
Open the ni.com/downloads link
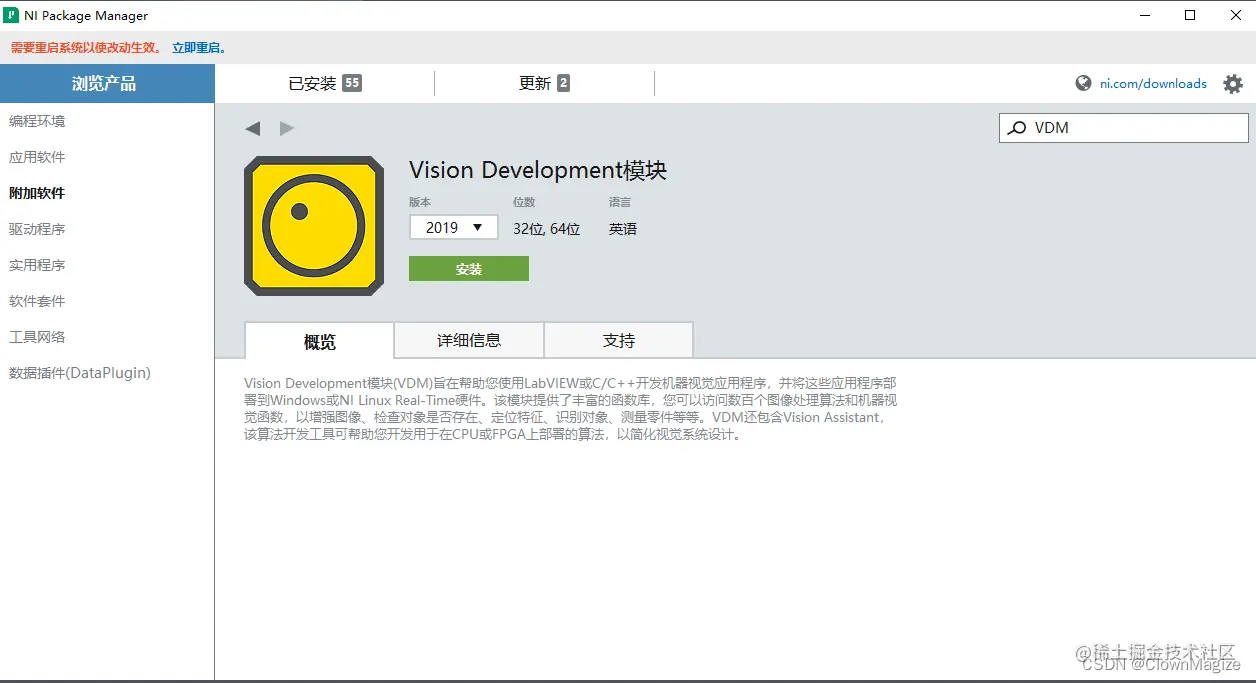(1153, 84)
